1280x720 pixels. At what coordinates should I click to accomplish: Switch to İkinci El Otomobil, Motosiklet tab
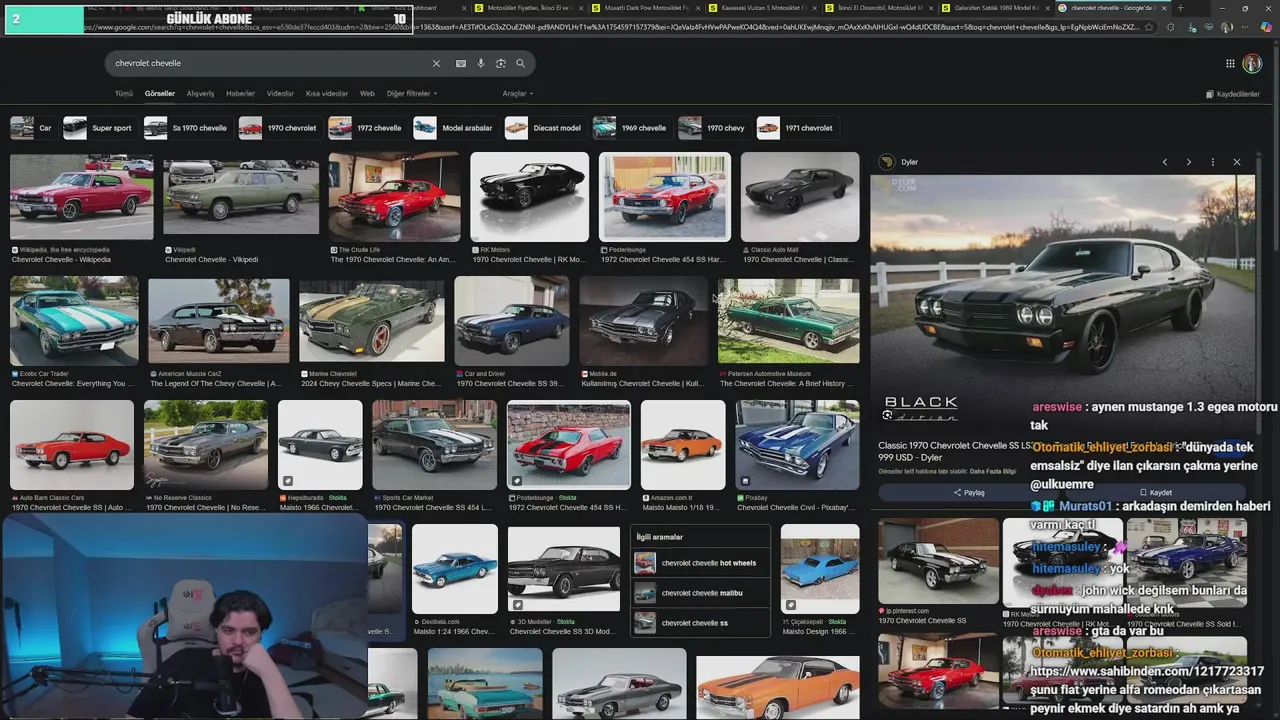tap(878, 8)
